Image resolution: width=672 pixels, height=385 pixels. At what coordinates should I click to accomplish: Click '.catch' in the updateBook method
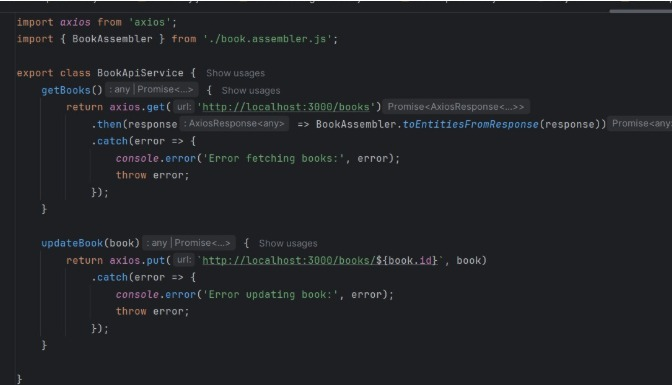coord(109,277)
